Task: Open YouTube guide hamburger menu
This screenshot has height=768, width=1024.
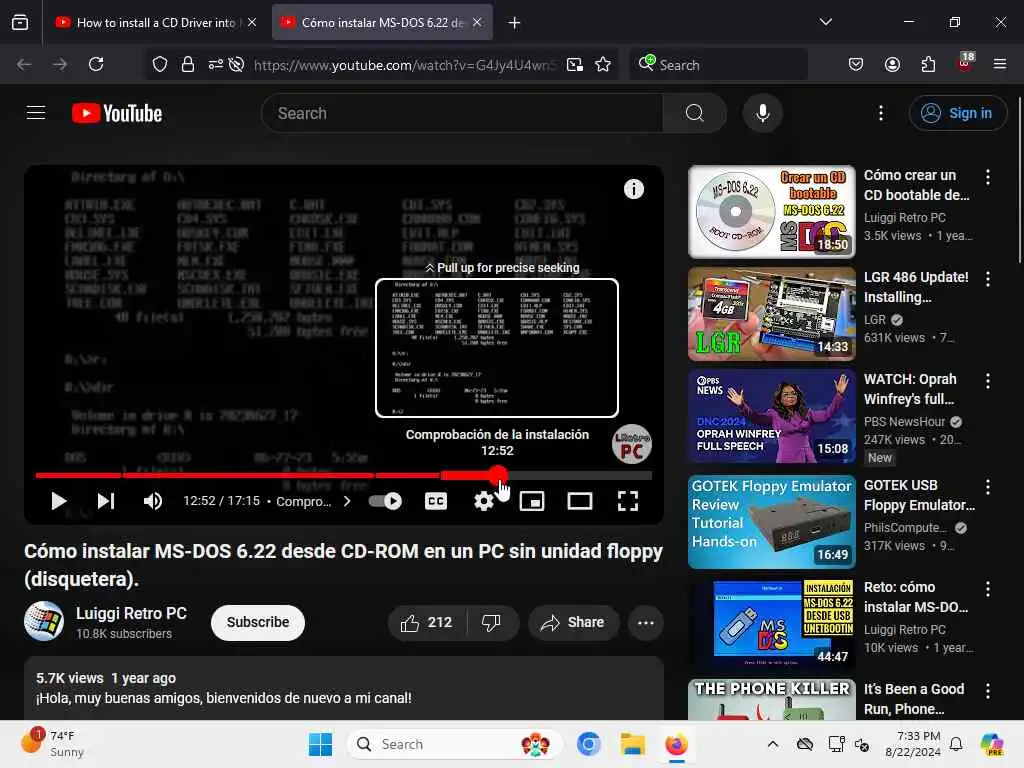Action: [36, 113]
